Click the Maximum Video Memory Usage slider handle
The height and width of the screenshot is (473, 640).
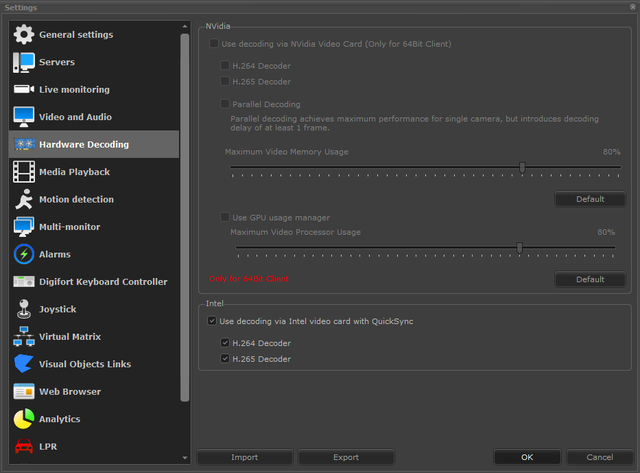point(522,167)
